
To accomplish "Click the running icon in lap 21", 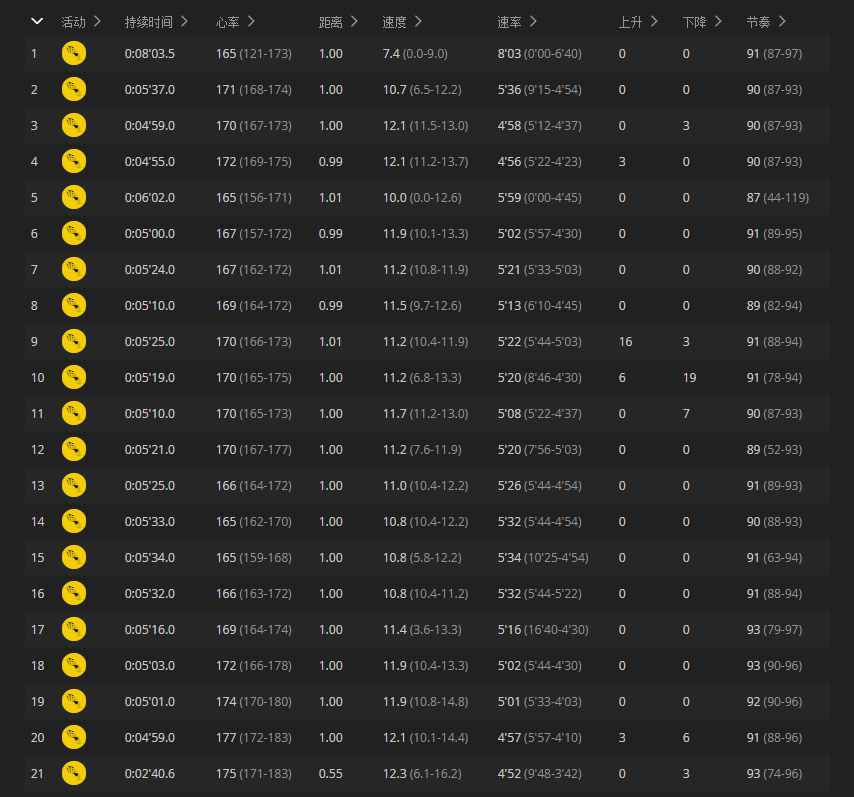I will (x=74, y=773).
